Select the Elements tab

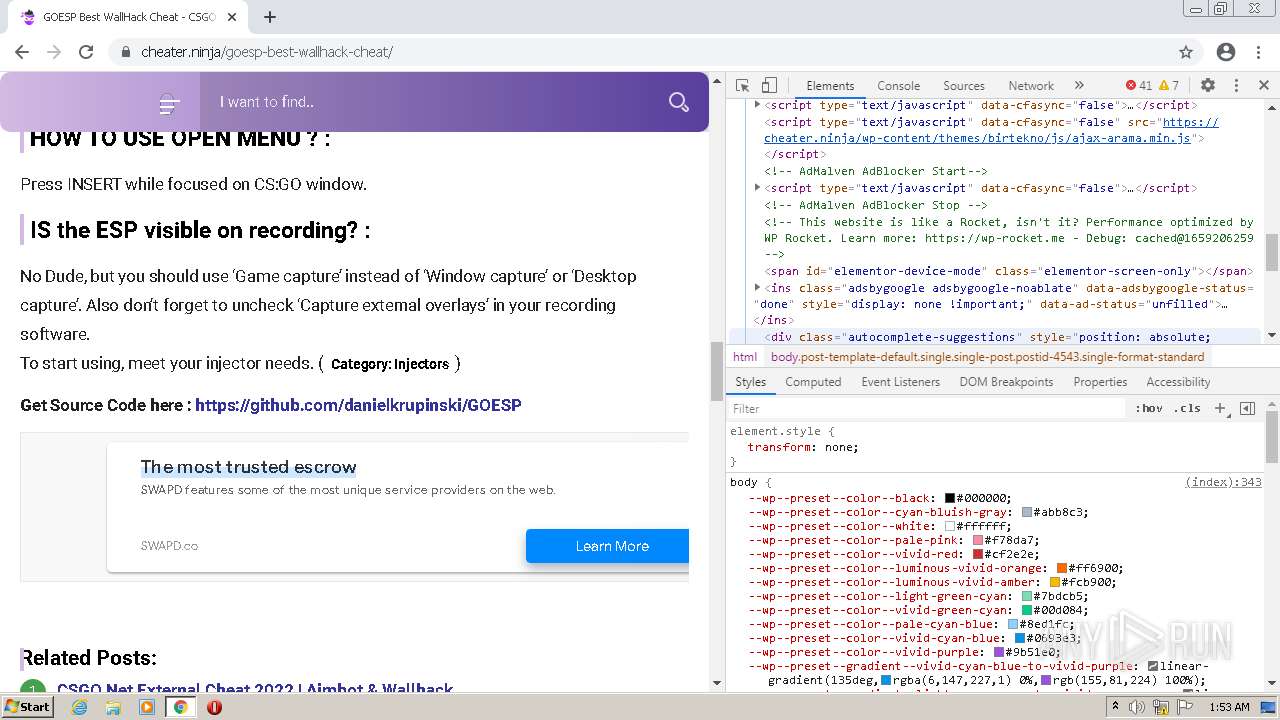click(830, 86)
